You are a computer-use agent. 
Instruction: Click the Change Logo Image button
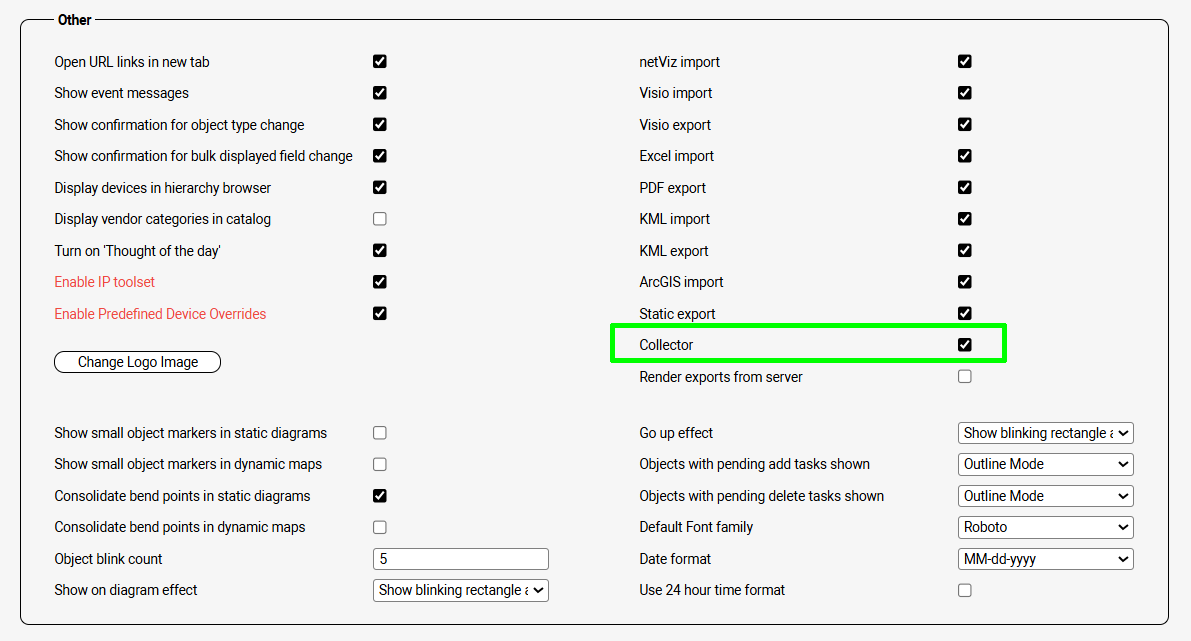(x=137, y=362)
